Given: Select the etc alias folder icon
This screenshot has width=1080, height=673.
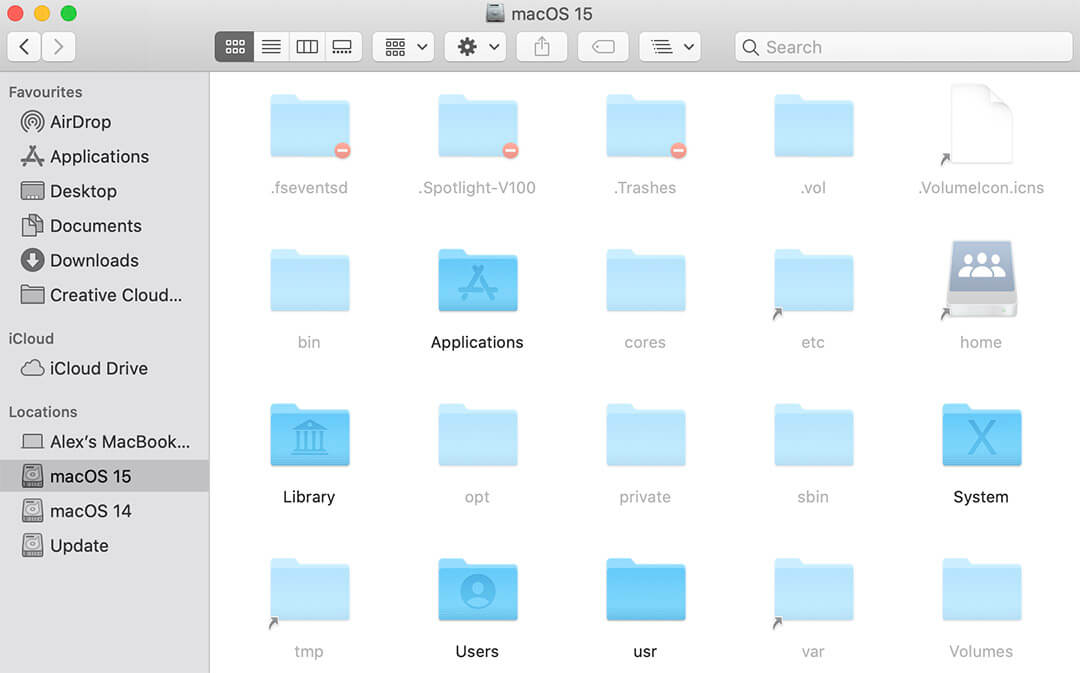Looking at the screenshot, I should (813, 282).
